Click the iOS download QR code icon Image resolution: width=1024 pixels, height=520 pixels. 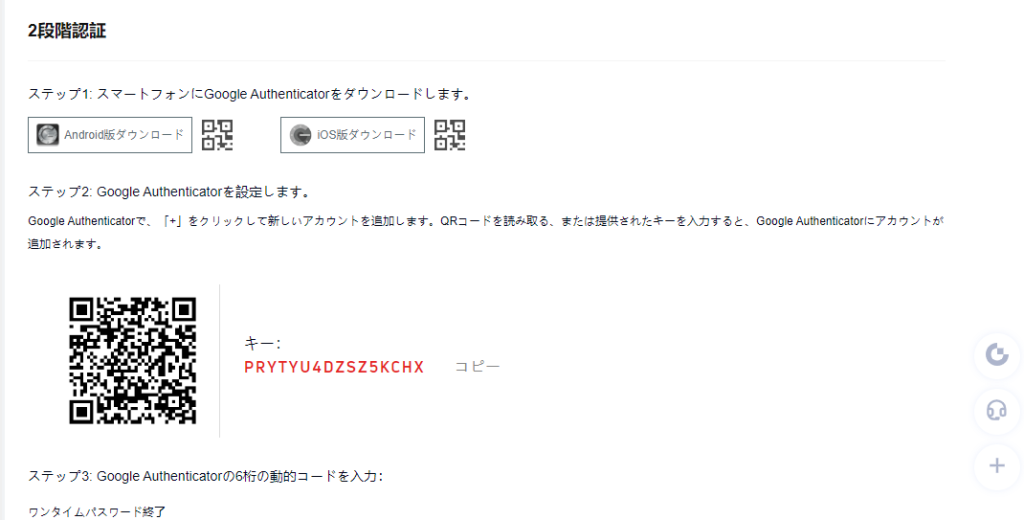pyautogui.click(x=450, y=135)
